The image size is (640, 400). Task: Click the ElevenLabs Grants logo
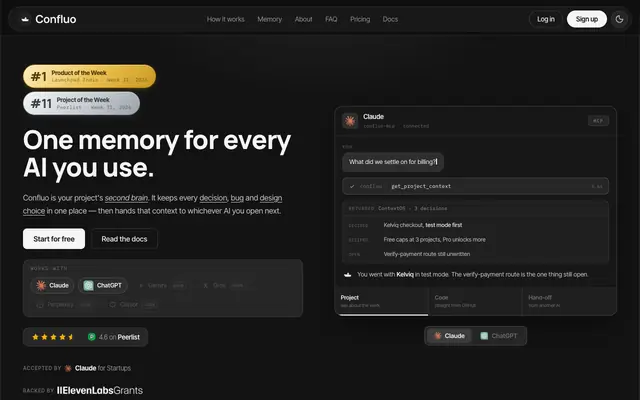[x=100, y=391]
